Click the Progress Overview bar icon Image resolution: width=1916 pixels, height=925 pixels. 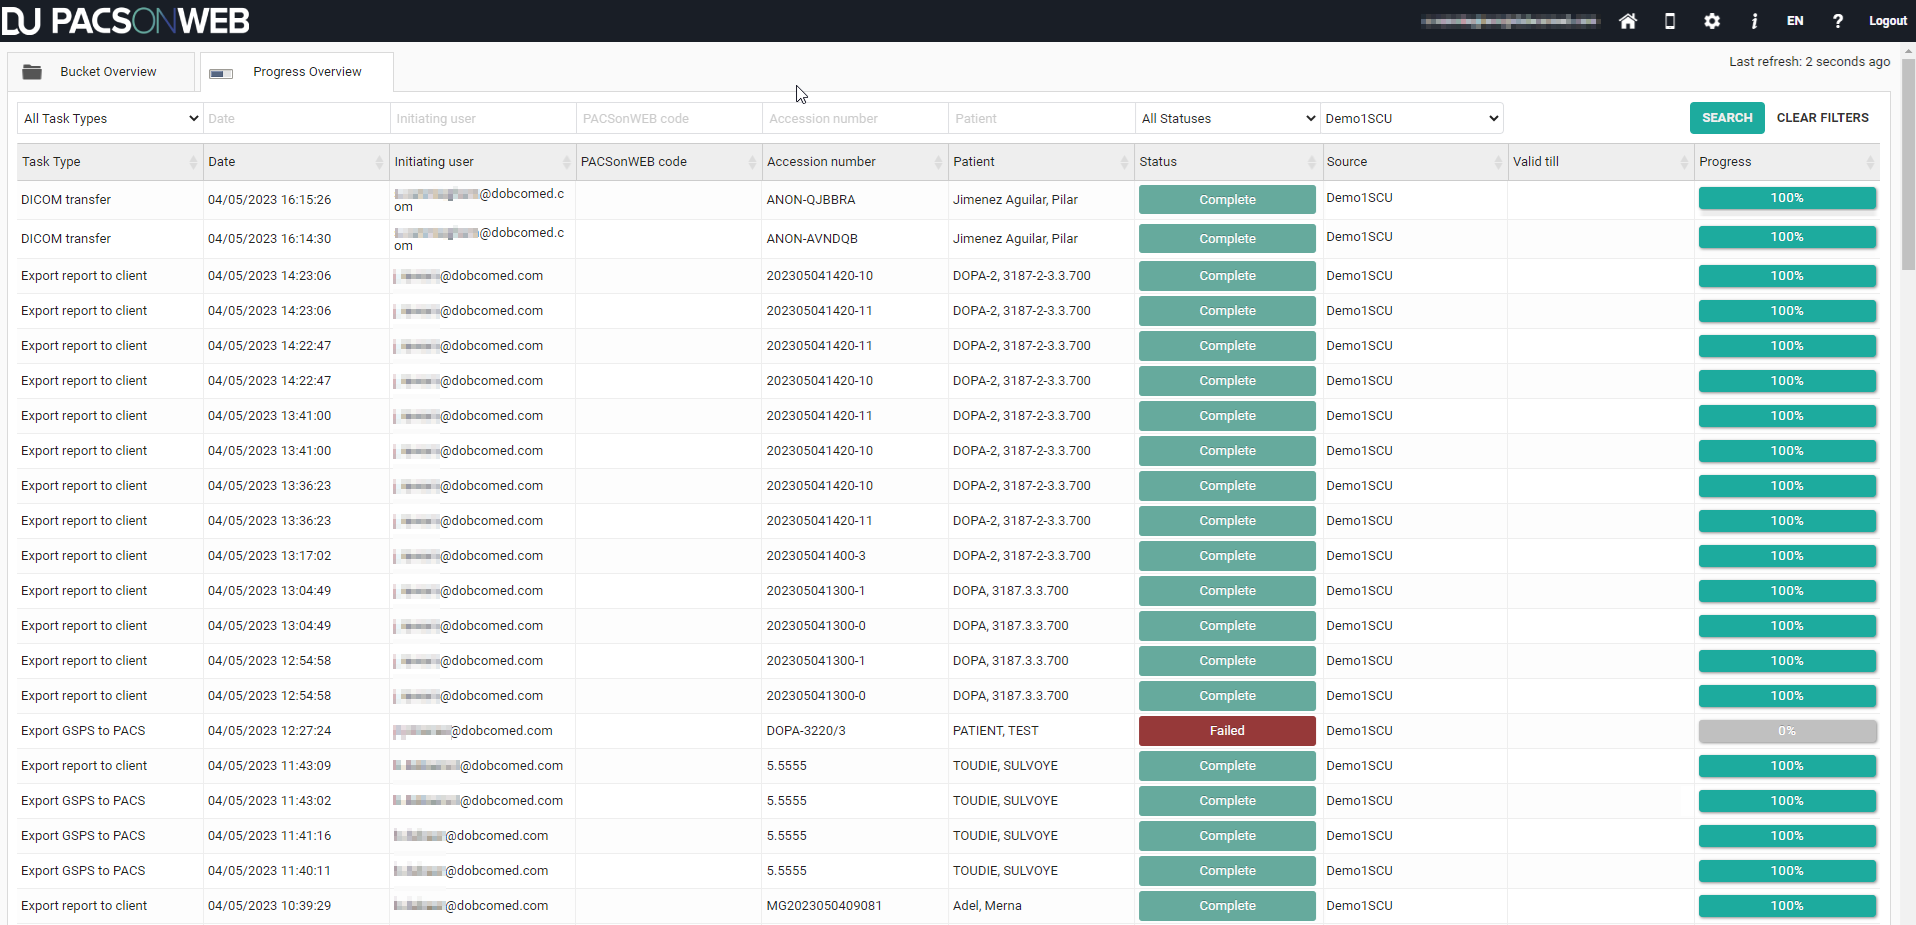(x=222, y=73)
